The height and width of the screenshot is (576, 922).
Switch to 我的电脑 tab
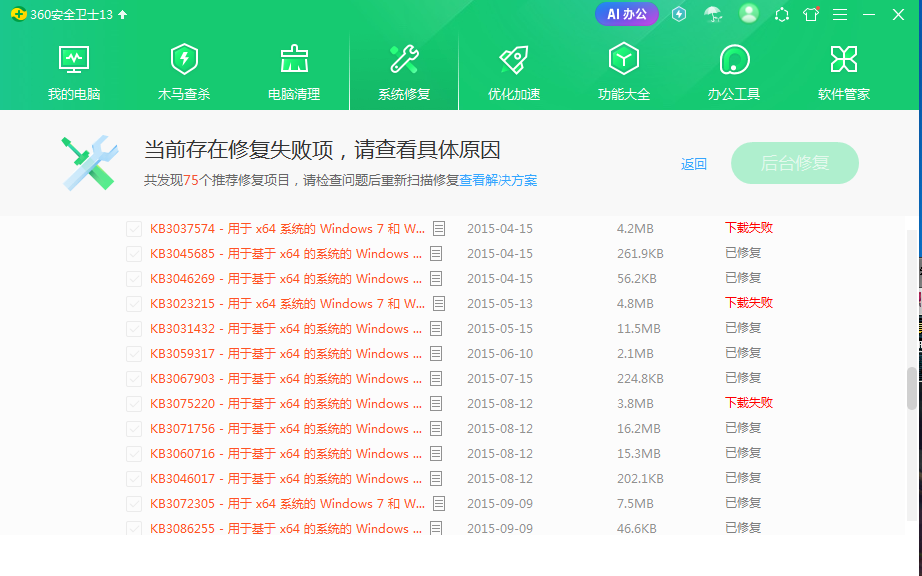tap(74, 70)
